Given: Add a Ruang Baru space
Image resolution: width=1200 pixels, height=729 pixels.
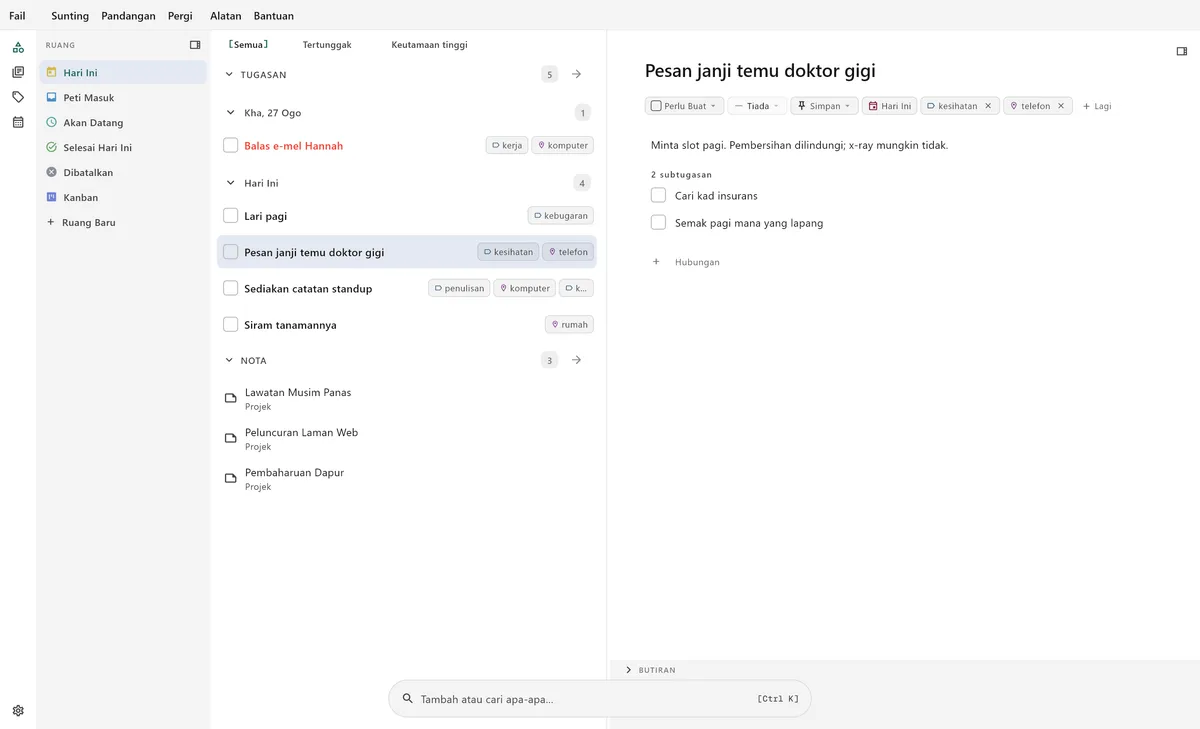Looking at the screenshot, I should (123, 223).
